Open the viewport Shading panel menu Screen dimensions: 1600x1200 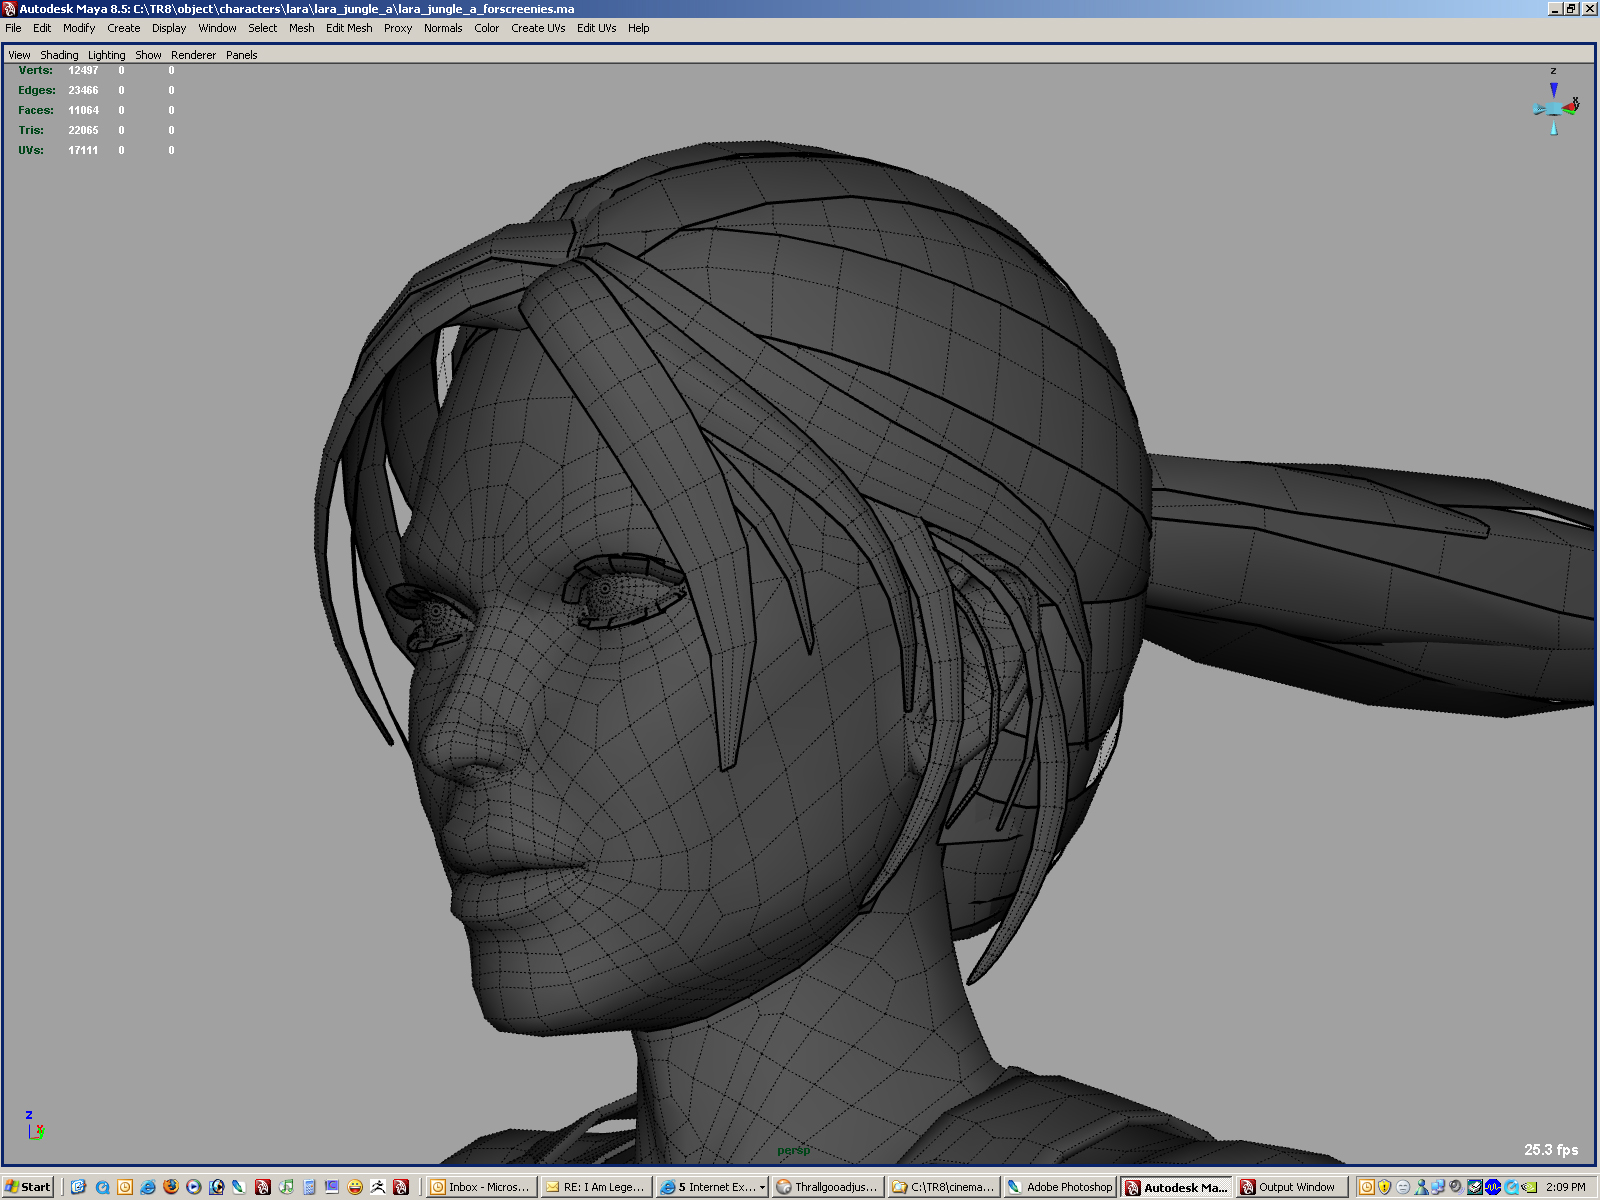tap(59, 55)
